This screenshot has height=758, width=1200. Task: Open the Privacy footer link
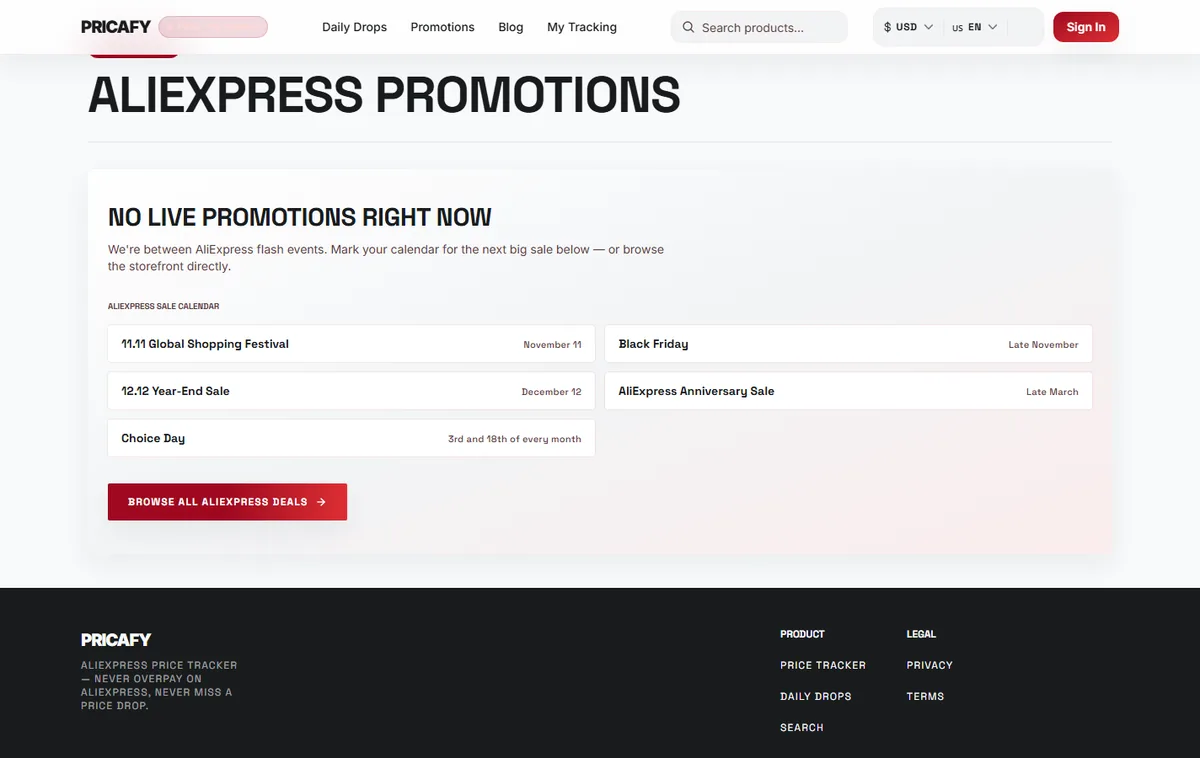pyautogui.click(x=930, y=665)
